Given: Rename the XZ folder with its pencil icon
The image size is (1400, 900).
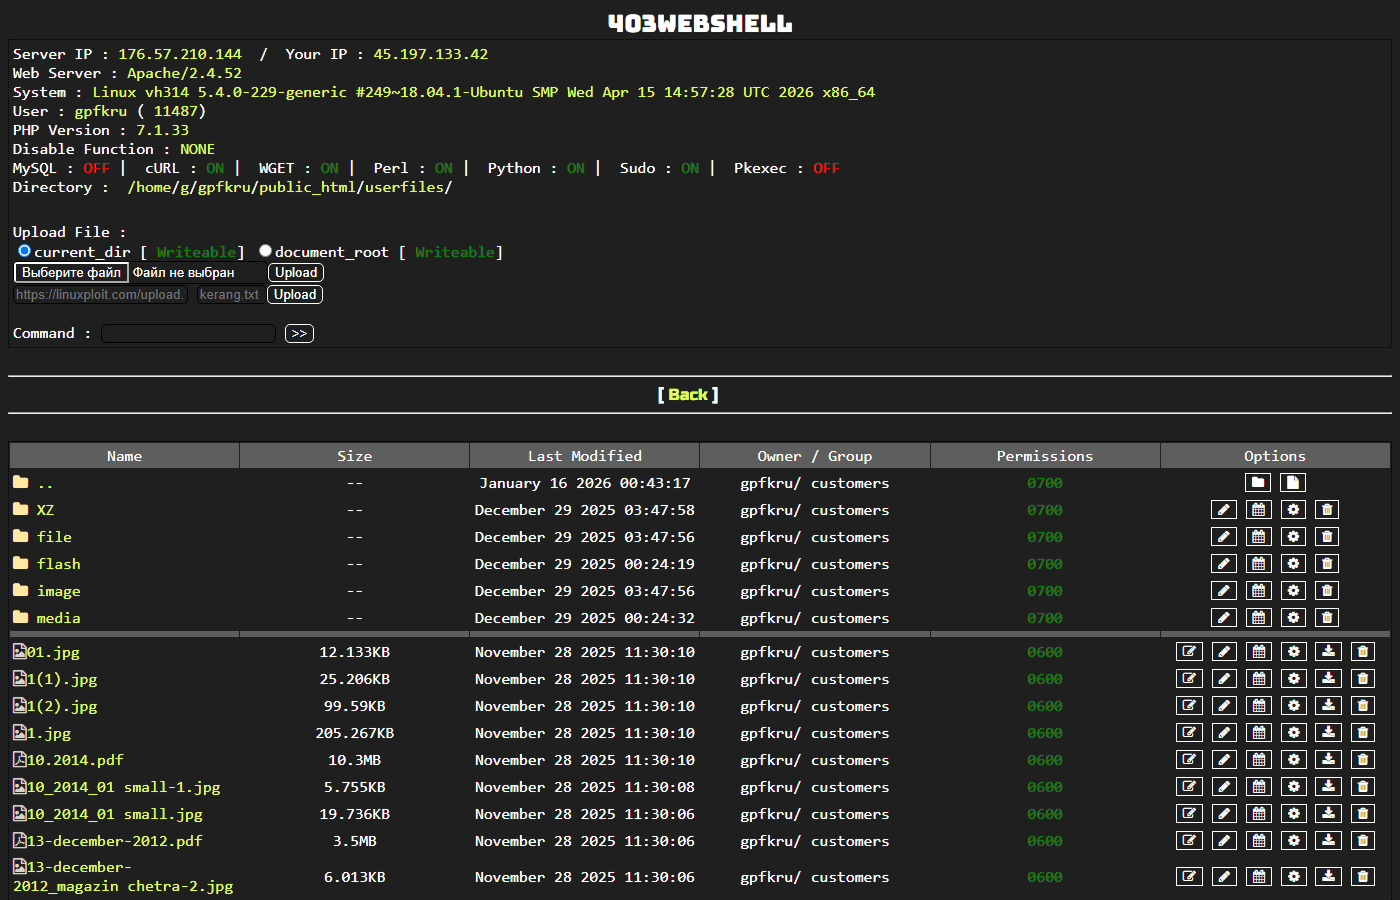Looking at the screenshot, I should [x=1224, y=510].
